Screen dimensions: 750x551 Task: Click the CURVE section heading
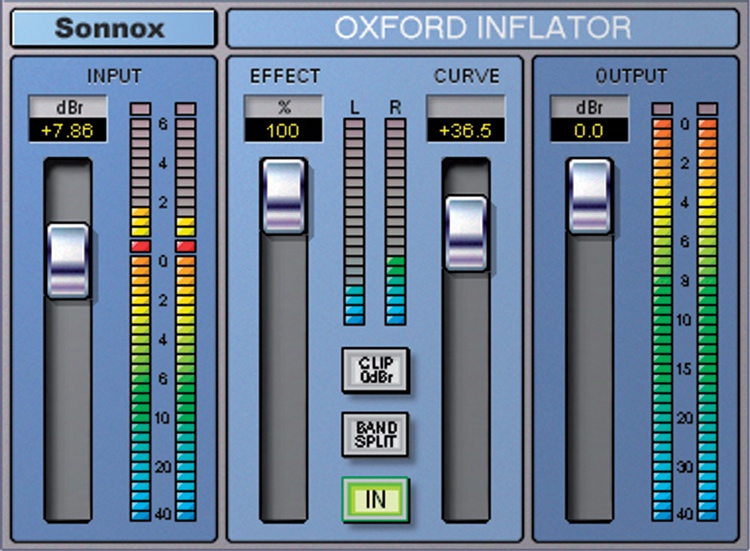tap(466, 76)
